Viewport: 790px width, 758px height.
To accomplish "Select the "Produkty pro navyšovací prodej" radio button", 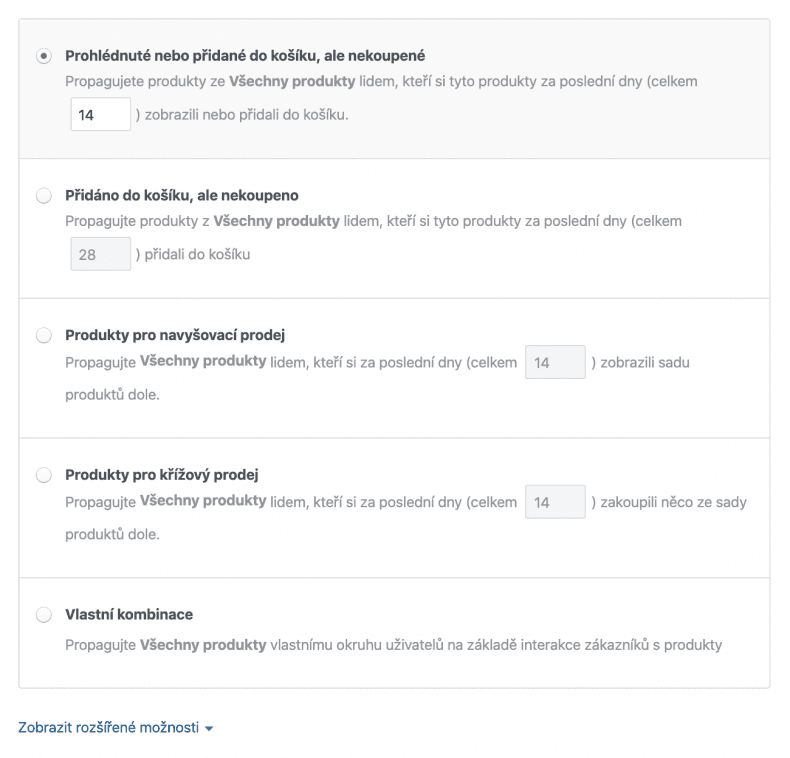I will click(x=44, y=335).
